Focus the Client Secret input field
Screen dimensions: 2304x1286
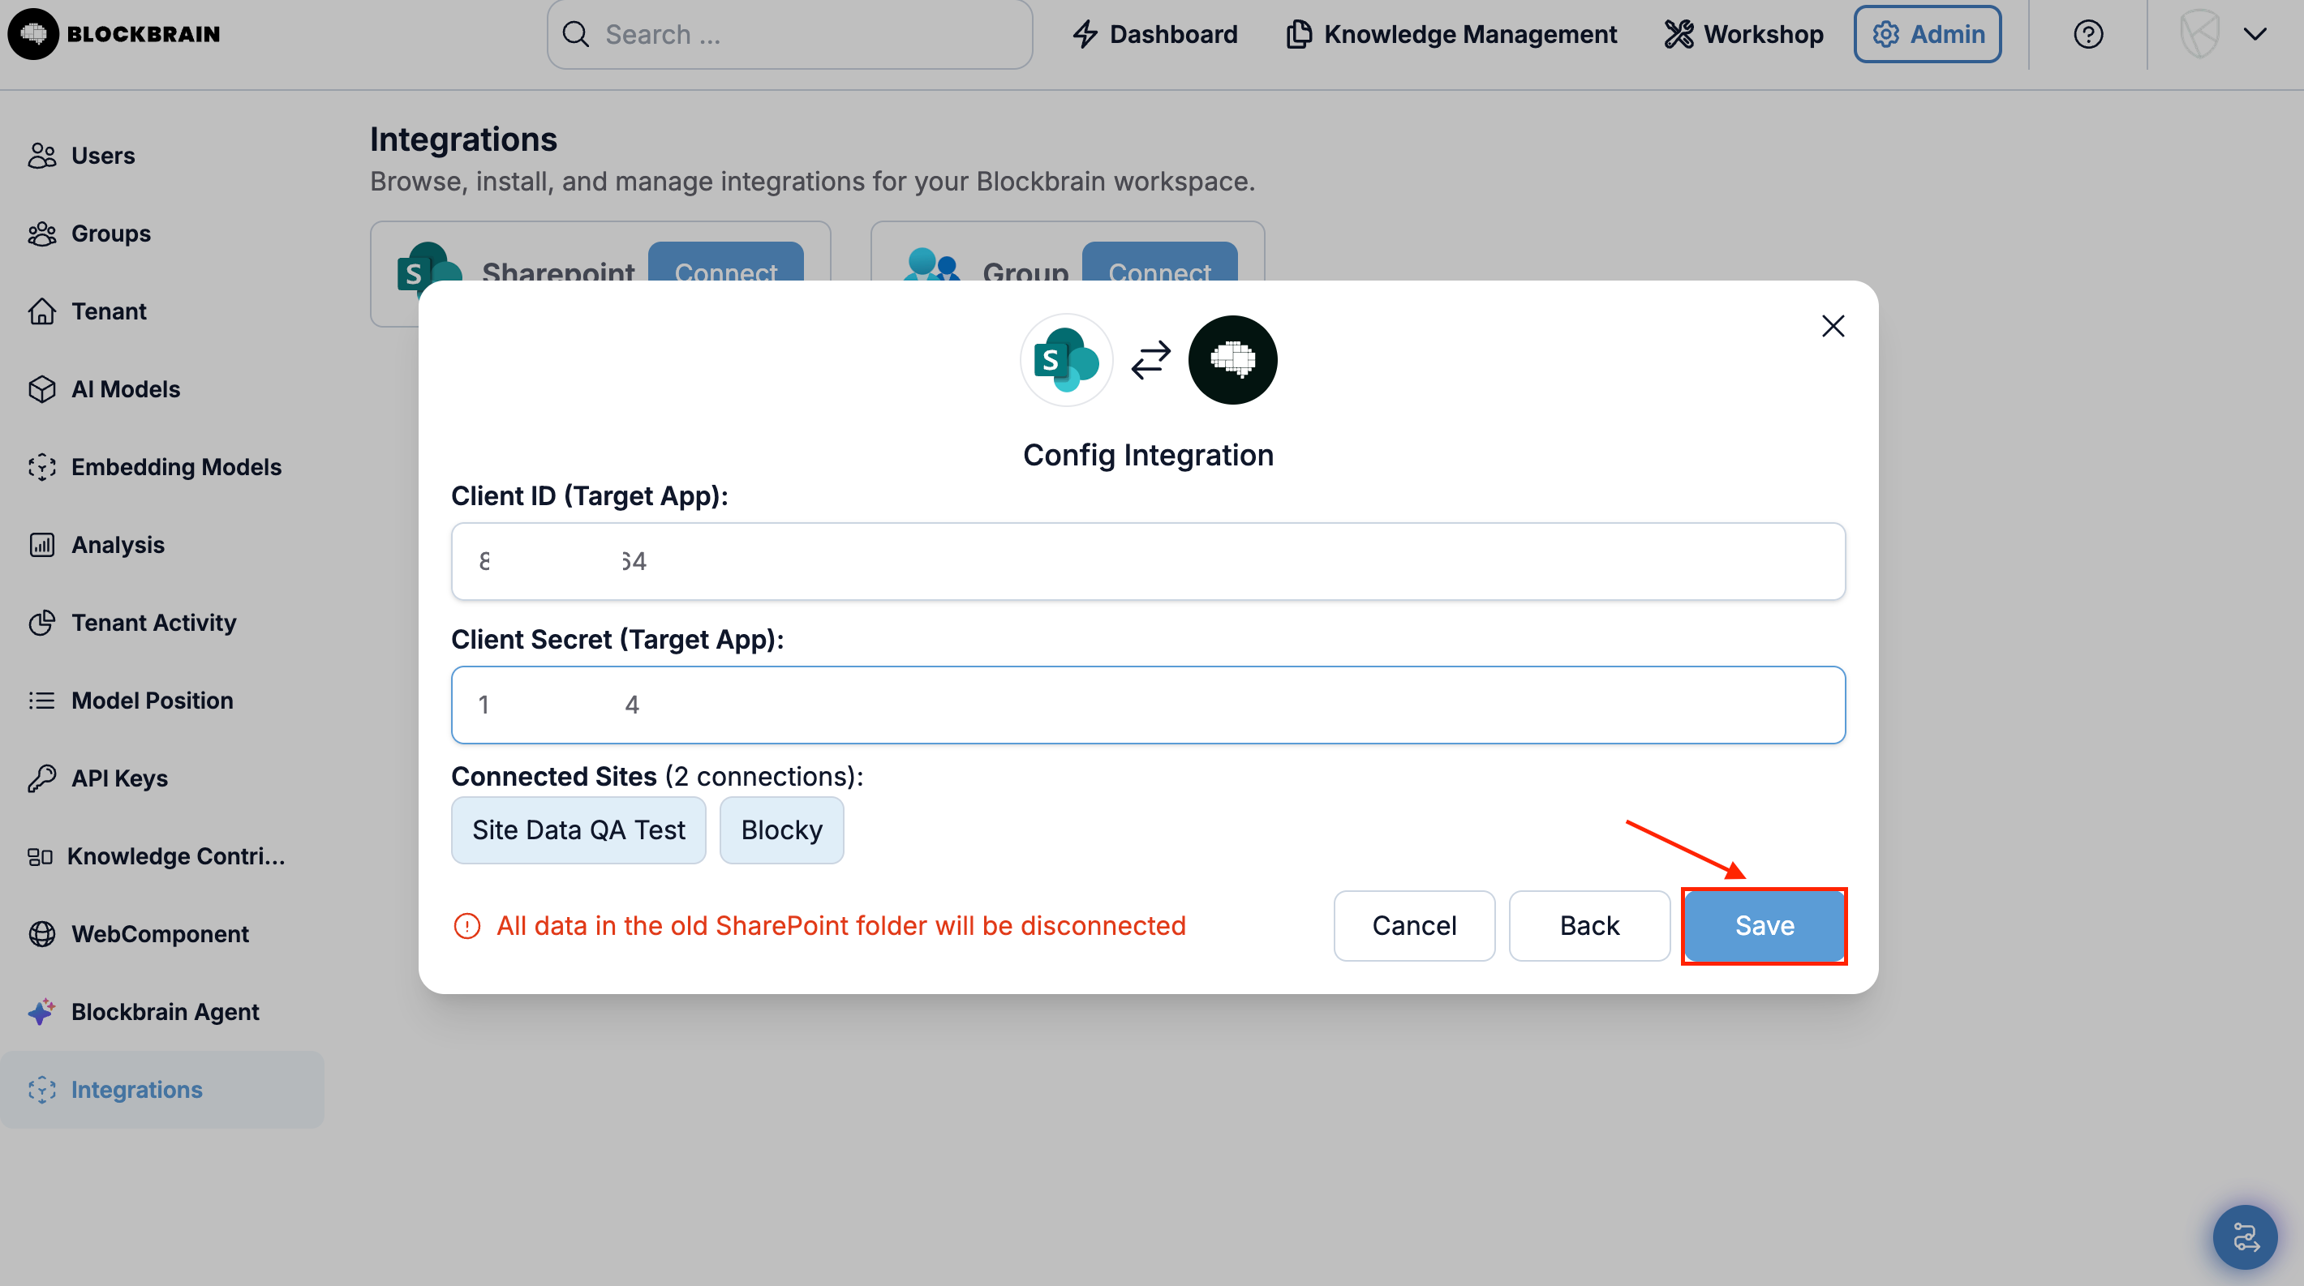click(x=1148, y=705)
